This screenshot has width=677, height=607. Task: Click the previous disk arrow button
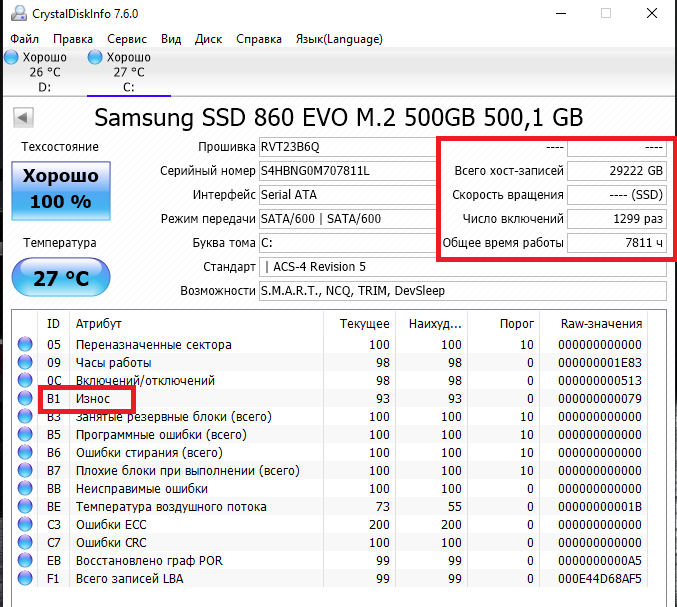pos(22,118)
